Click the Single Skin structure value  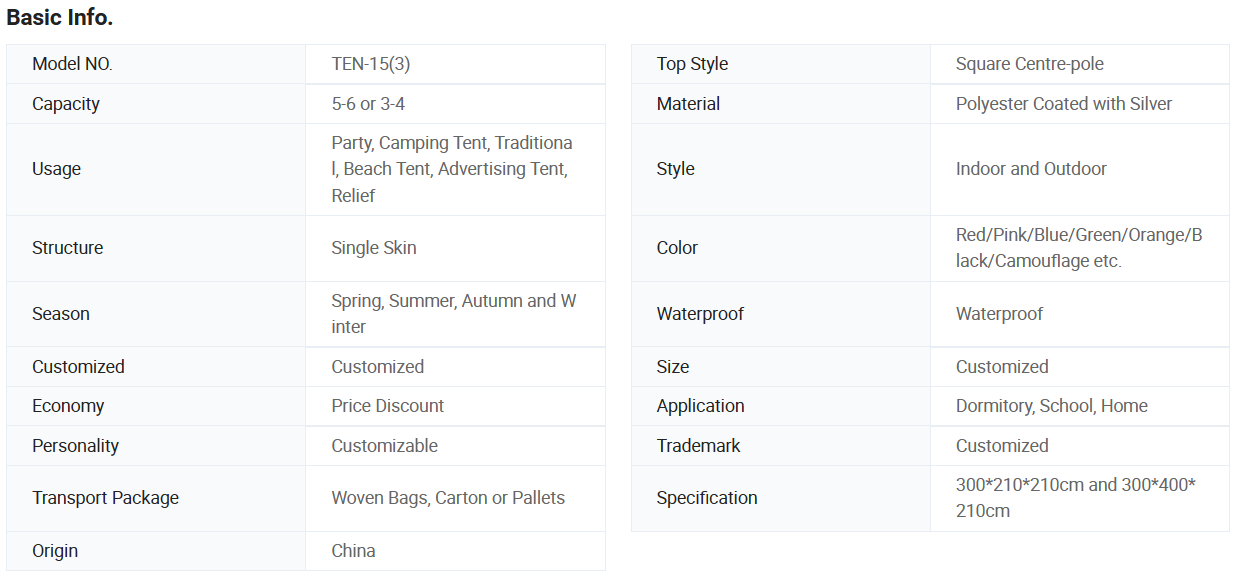[374, 248]
